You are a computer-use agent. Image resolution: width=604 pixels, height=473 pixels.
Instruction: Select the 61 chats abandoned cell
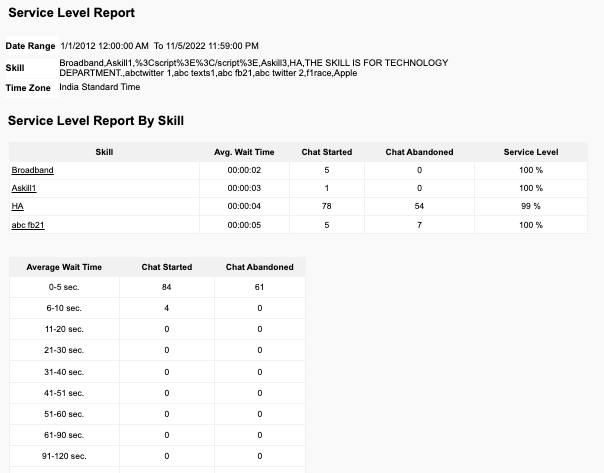pyautogui.click(x=259, y=287)
